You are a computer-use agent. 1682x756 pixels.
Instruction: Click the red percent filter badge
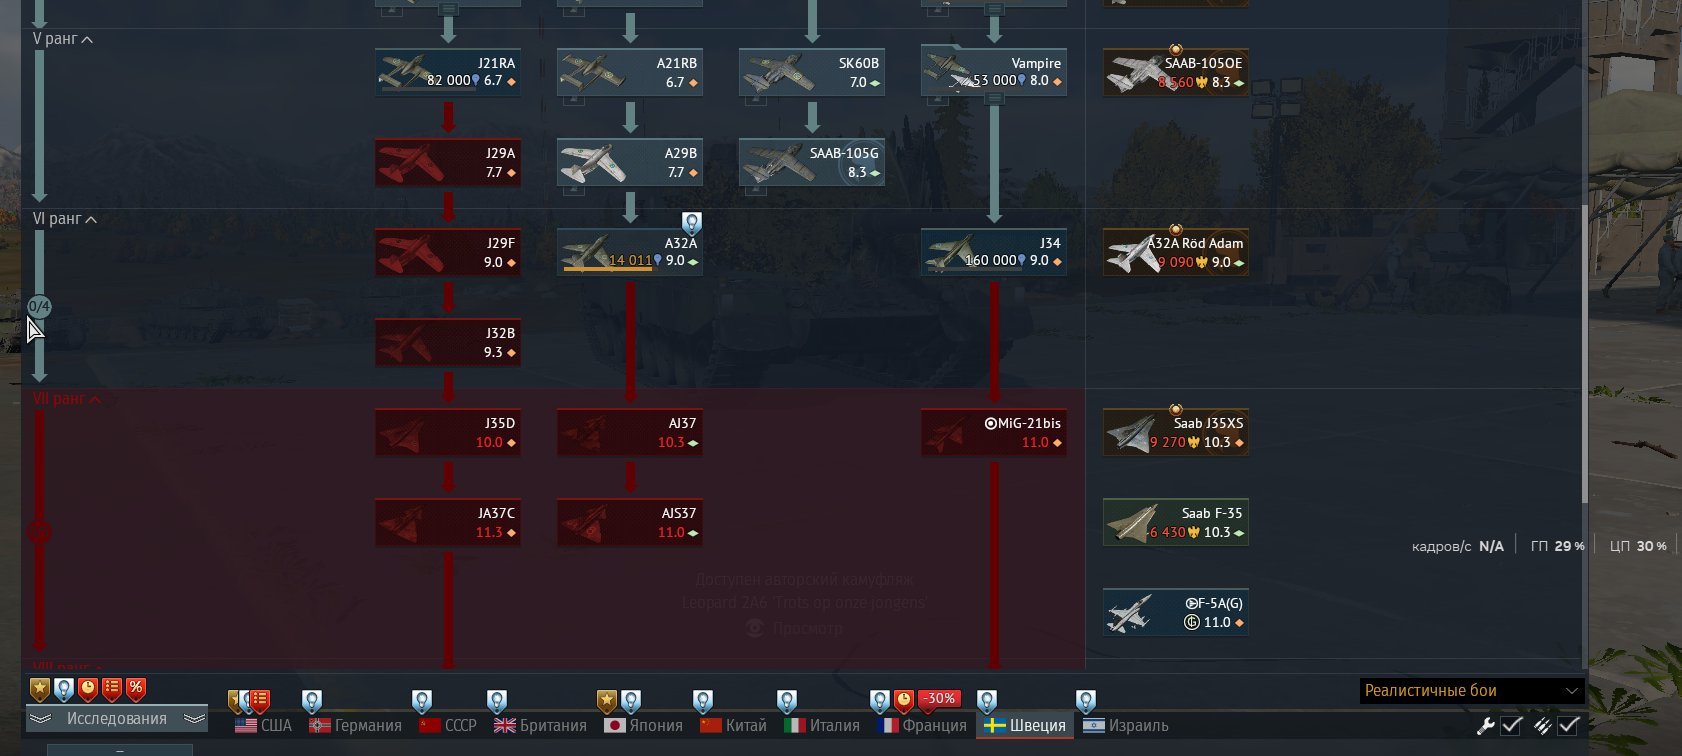(x=136, y=689)
